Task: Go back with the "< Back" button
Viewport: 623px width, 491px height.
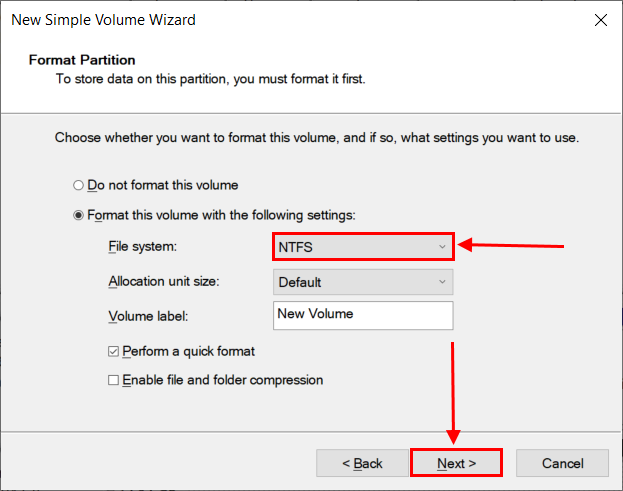Action: pos(362,463)
